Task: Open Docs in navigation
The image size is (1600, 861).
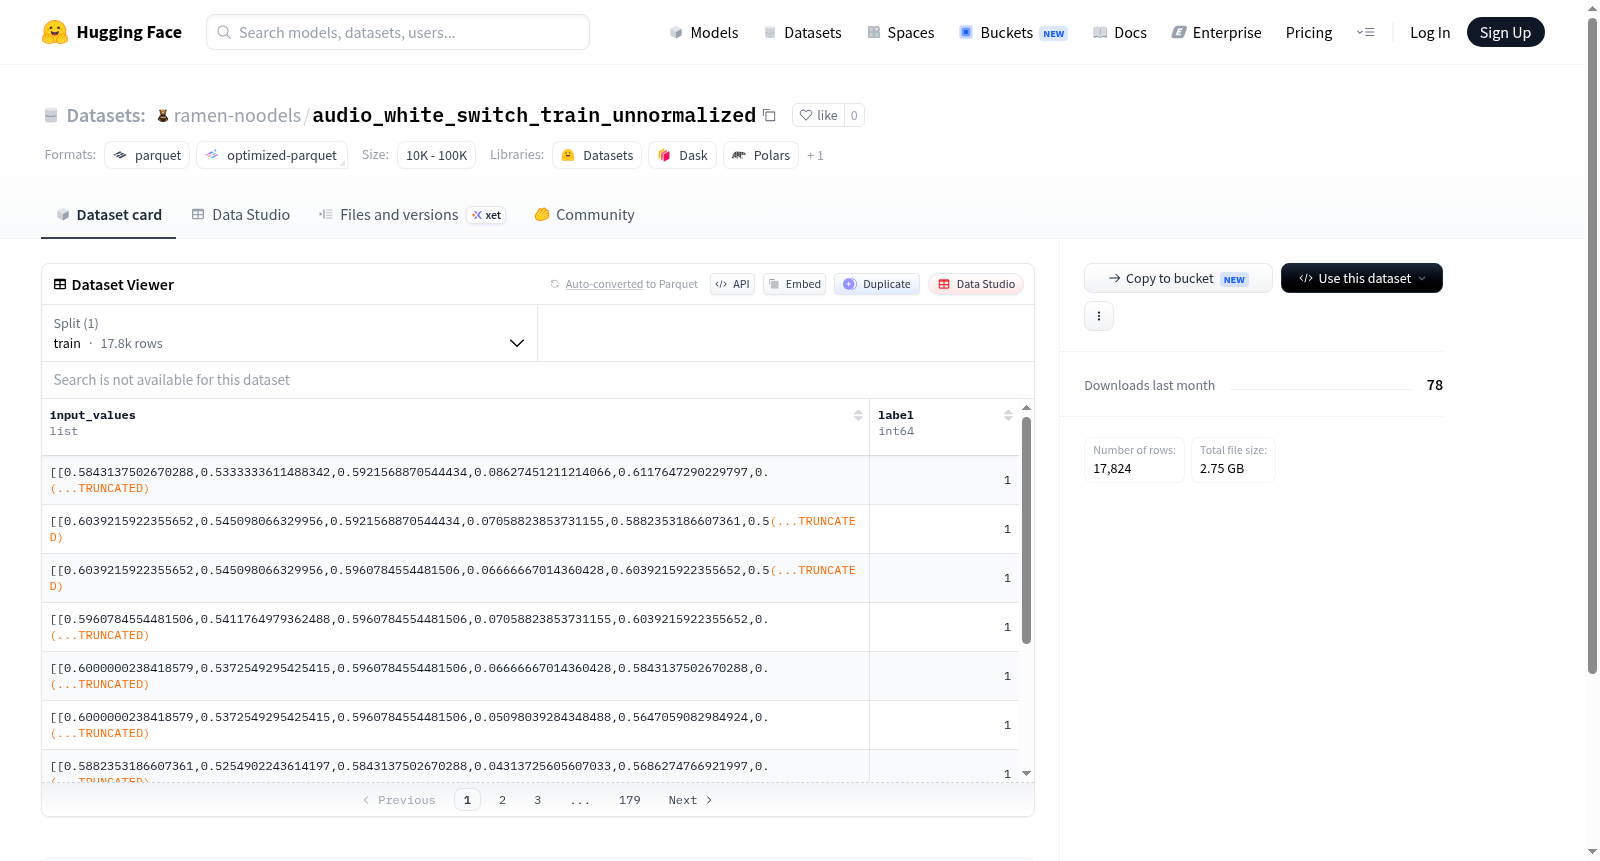Action: coord(1120,32)
